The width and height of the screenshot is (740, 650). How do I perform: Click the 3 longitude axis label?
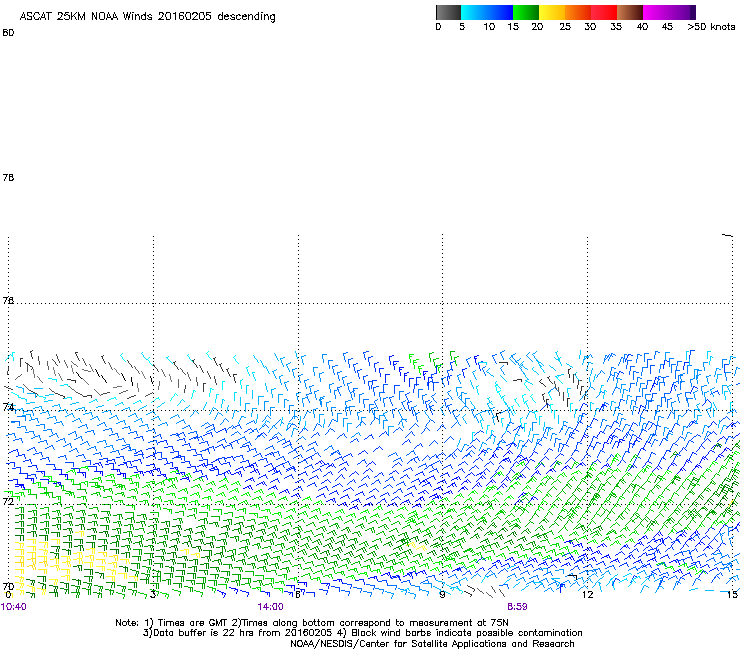click(x=153, y=594)
